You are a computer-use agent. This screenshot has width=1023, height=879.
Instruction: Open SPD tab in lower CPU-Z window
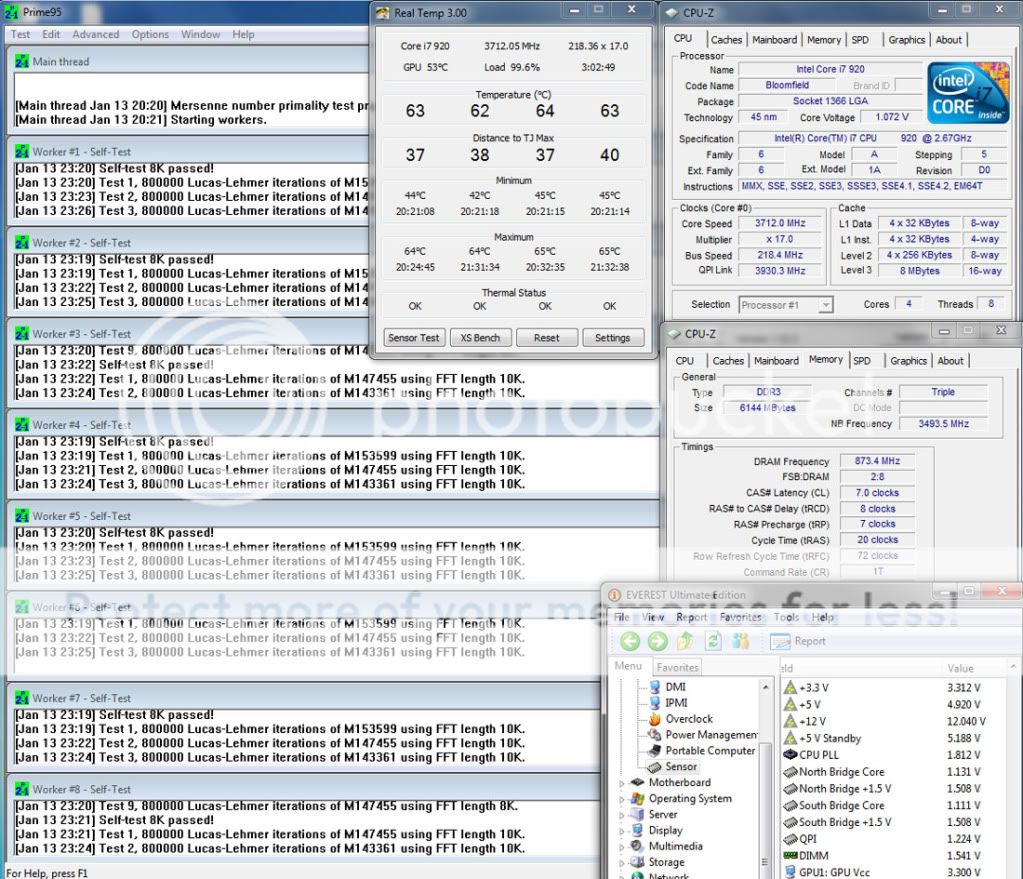(862, 360)
